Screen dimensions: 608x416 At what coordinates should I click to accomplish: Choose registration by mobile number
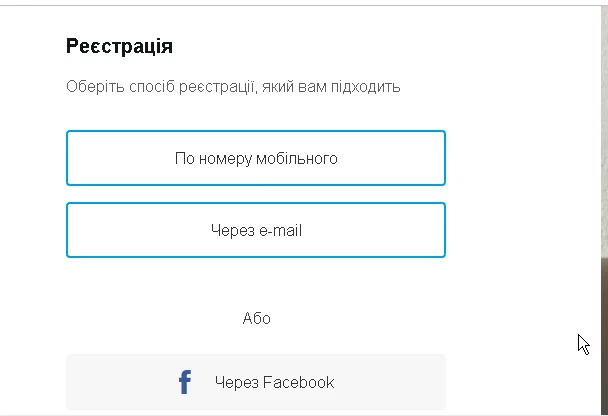click(x=256, y=158)
